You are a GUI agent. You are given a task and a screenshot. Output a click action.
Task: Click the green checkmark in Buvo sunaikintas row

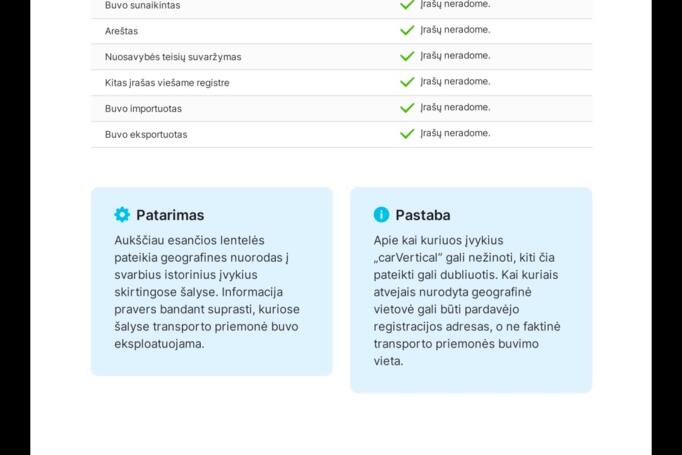407,5
